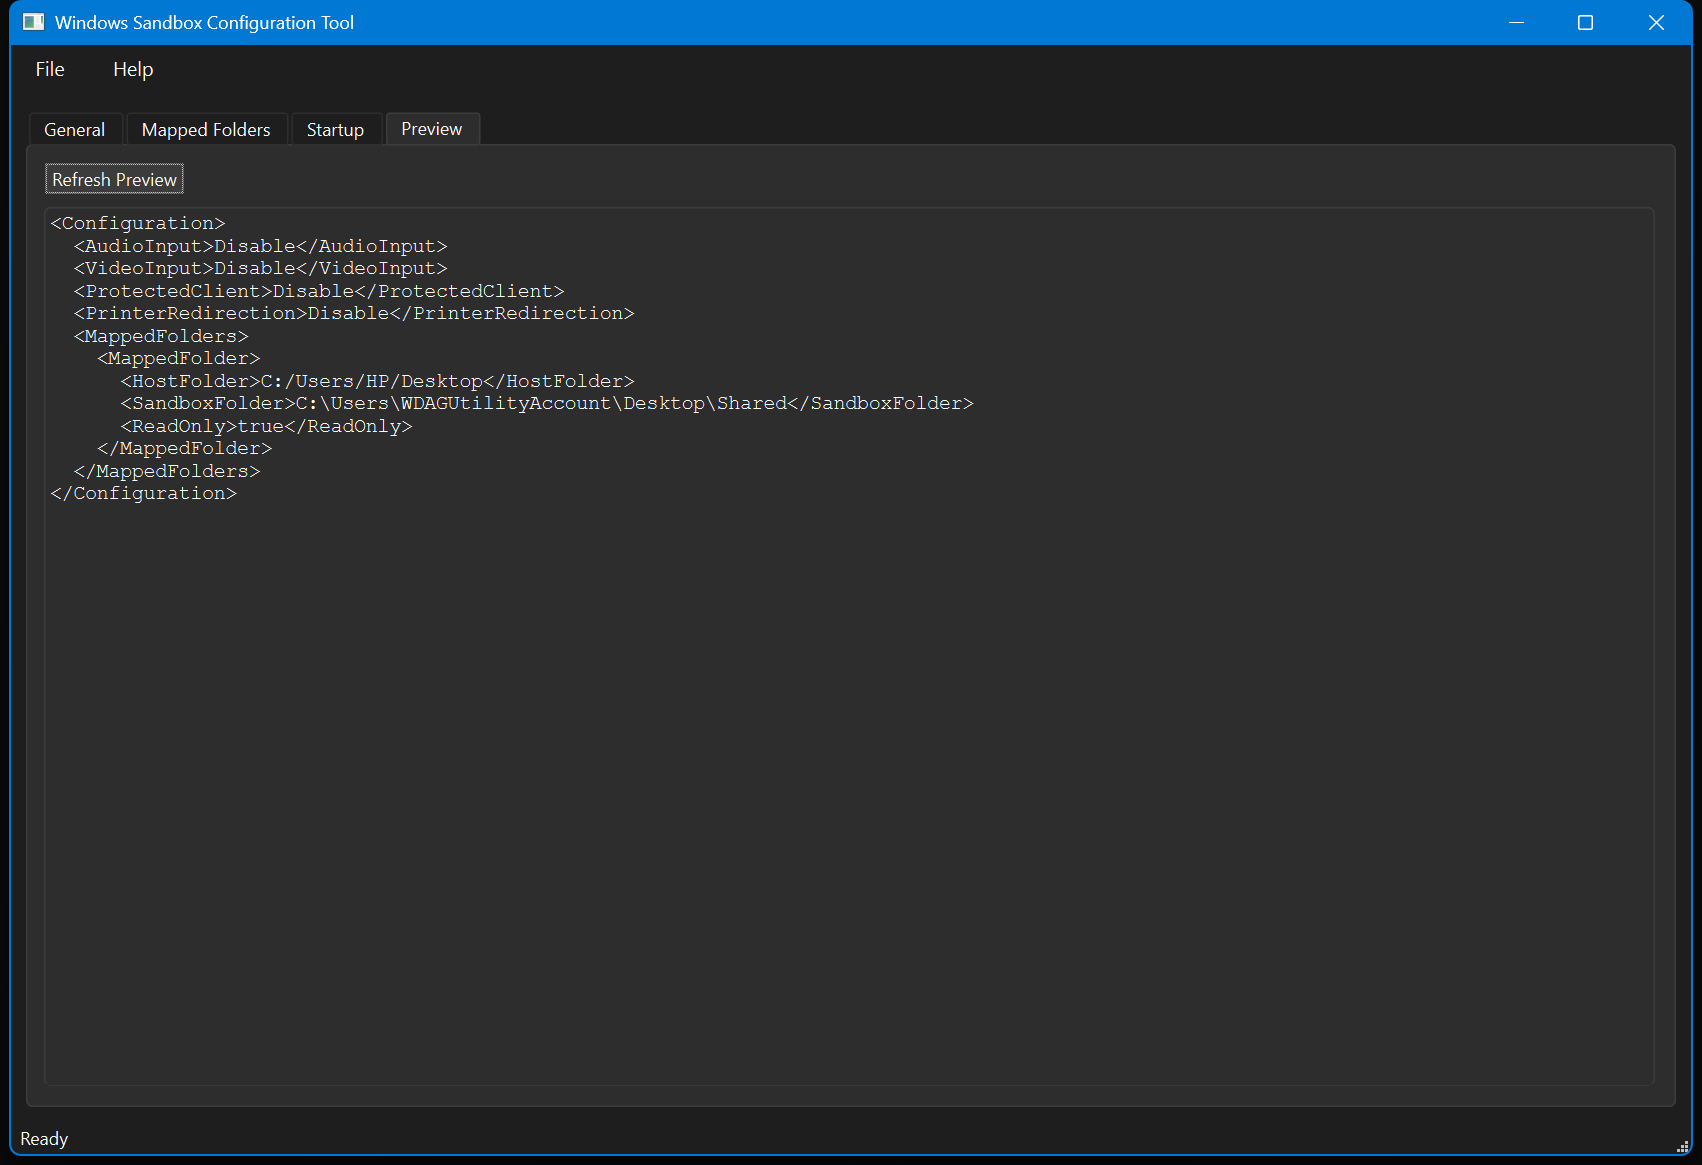
Task: Click the ReadOnly true line
Action: click(267, 426)
